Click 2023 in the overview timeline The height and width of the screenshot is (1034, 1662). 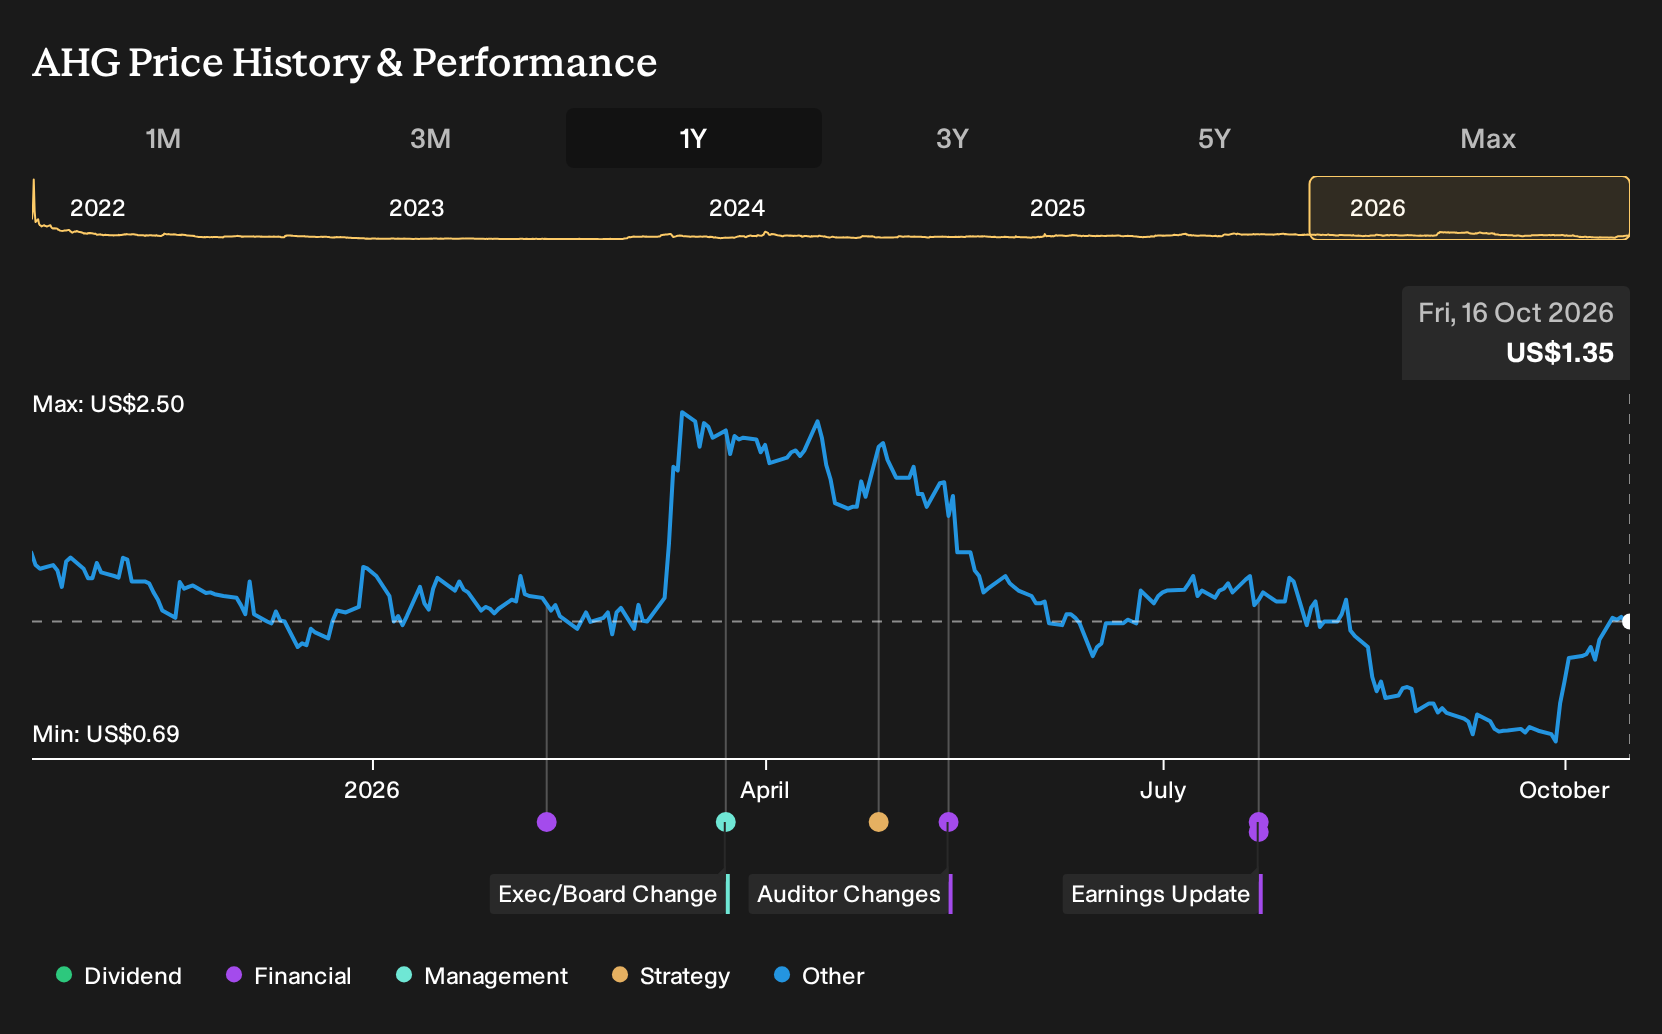[x=417, y=208]
